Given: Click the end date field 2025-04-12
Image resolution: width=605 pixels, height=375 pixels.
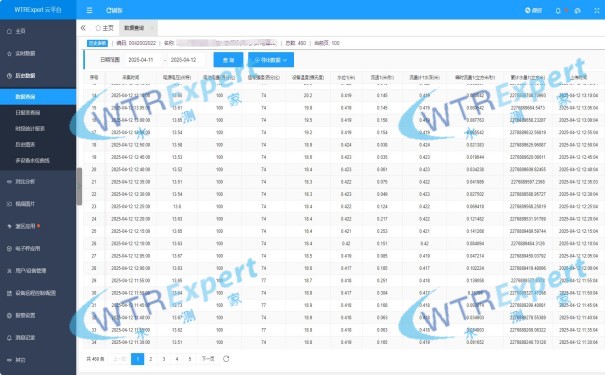Looking at the screenshot, I should point(184,60).
